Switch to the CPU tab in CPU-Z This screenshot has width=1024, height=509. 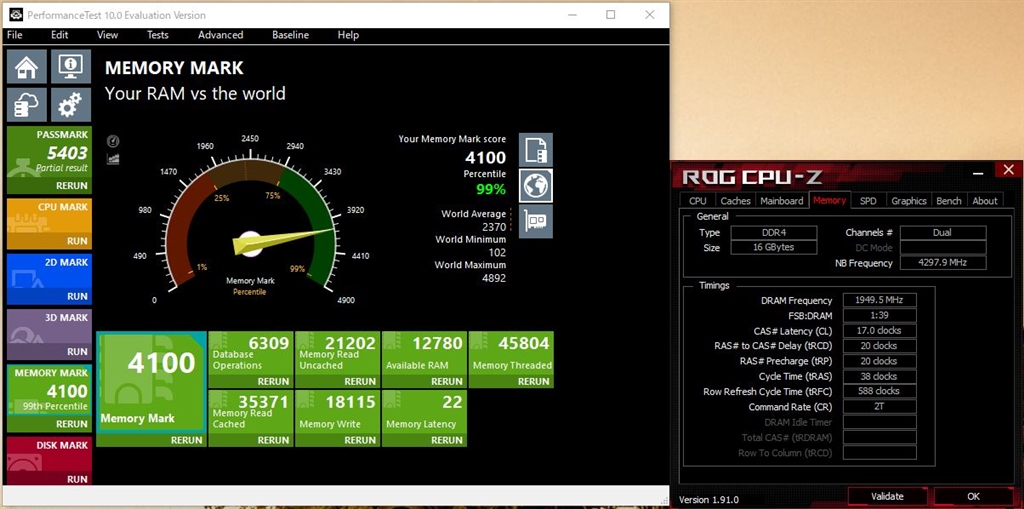pos(697,201)
